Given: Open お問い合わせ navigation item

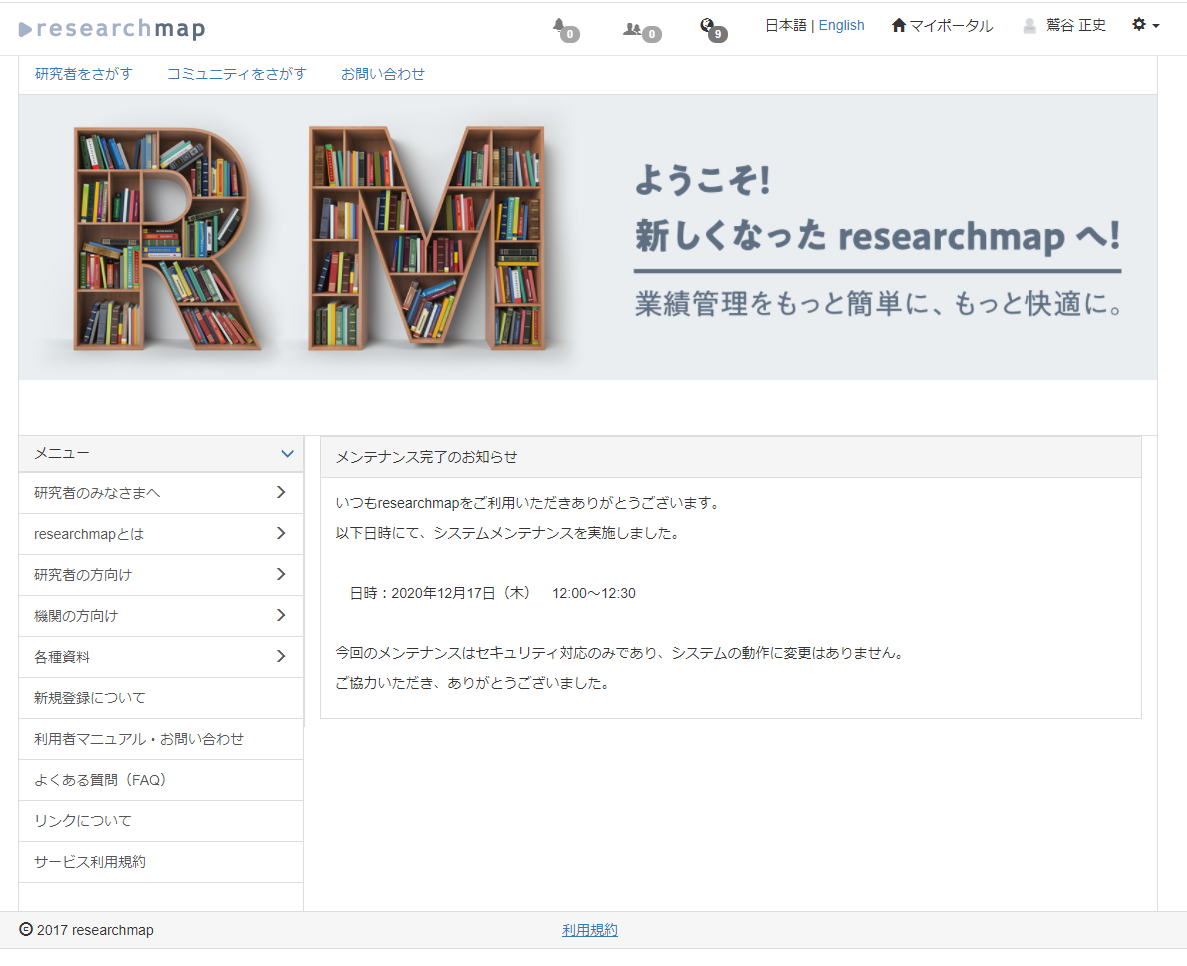Looking at the screenshot, I should 382,74.
